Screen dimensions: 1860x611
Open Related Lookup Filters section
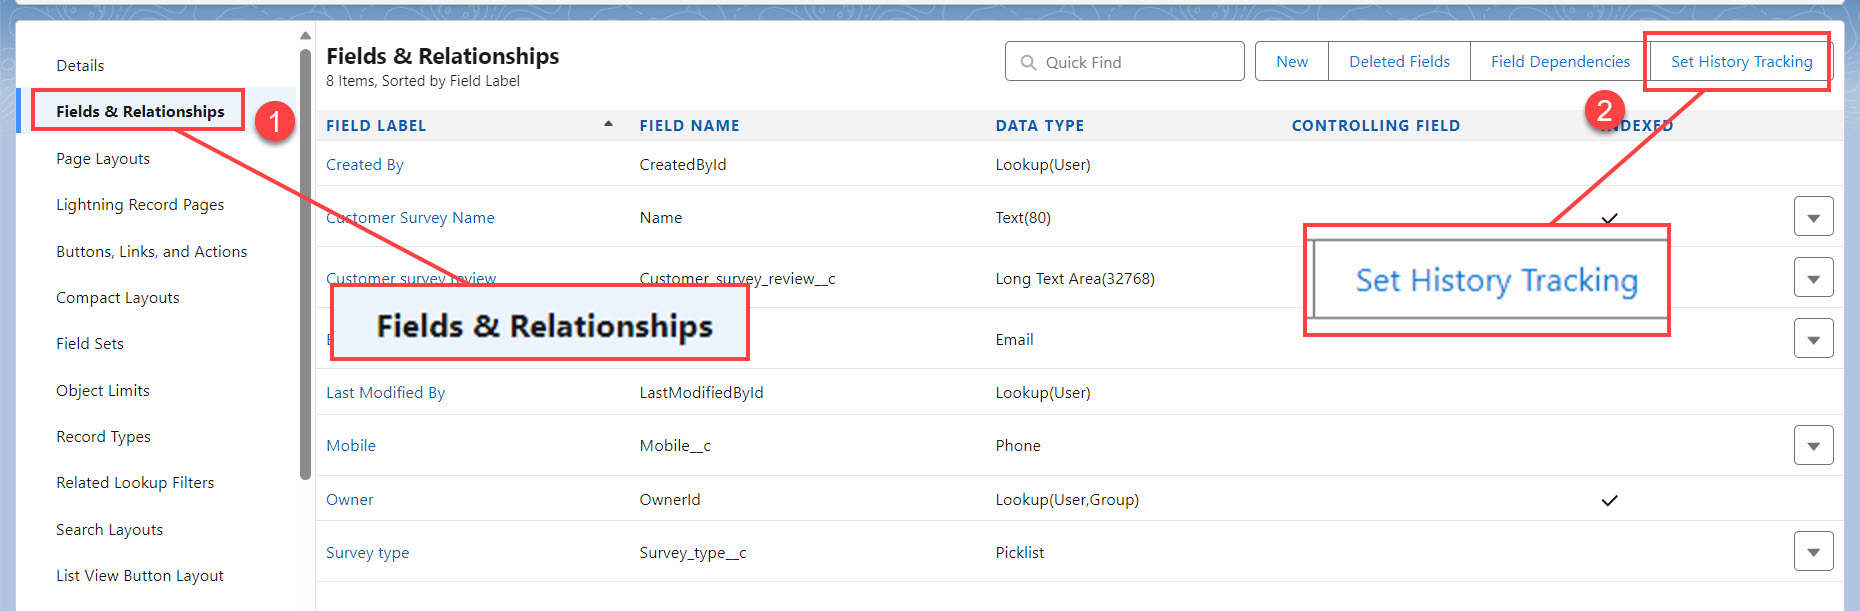(135, 482)
